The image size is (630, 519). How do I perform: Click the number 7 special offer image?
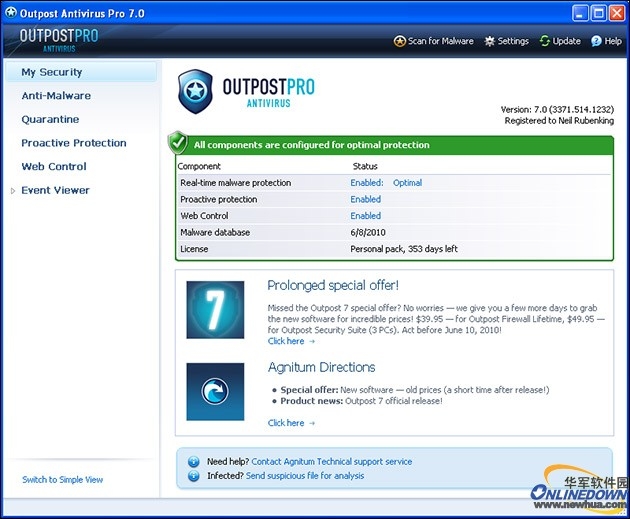tap(215, 310)
